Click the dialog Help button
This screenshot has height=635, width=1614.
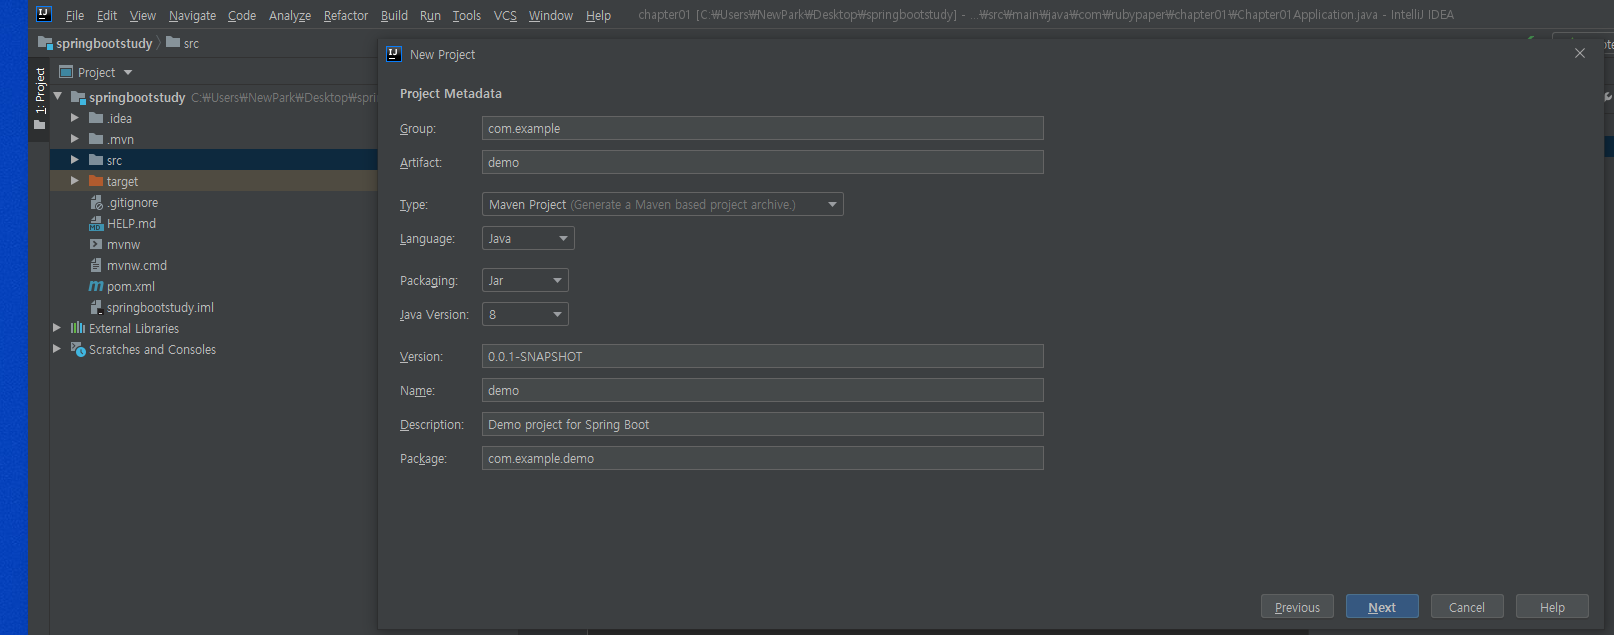pyautogui.click(x=1552, y=607)
